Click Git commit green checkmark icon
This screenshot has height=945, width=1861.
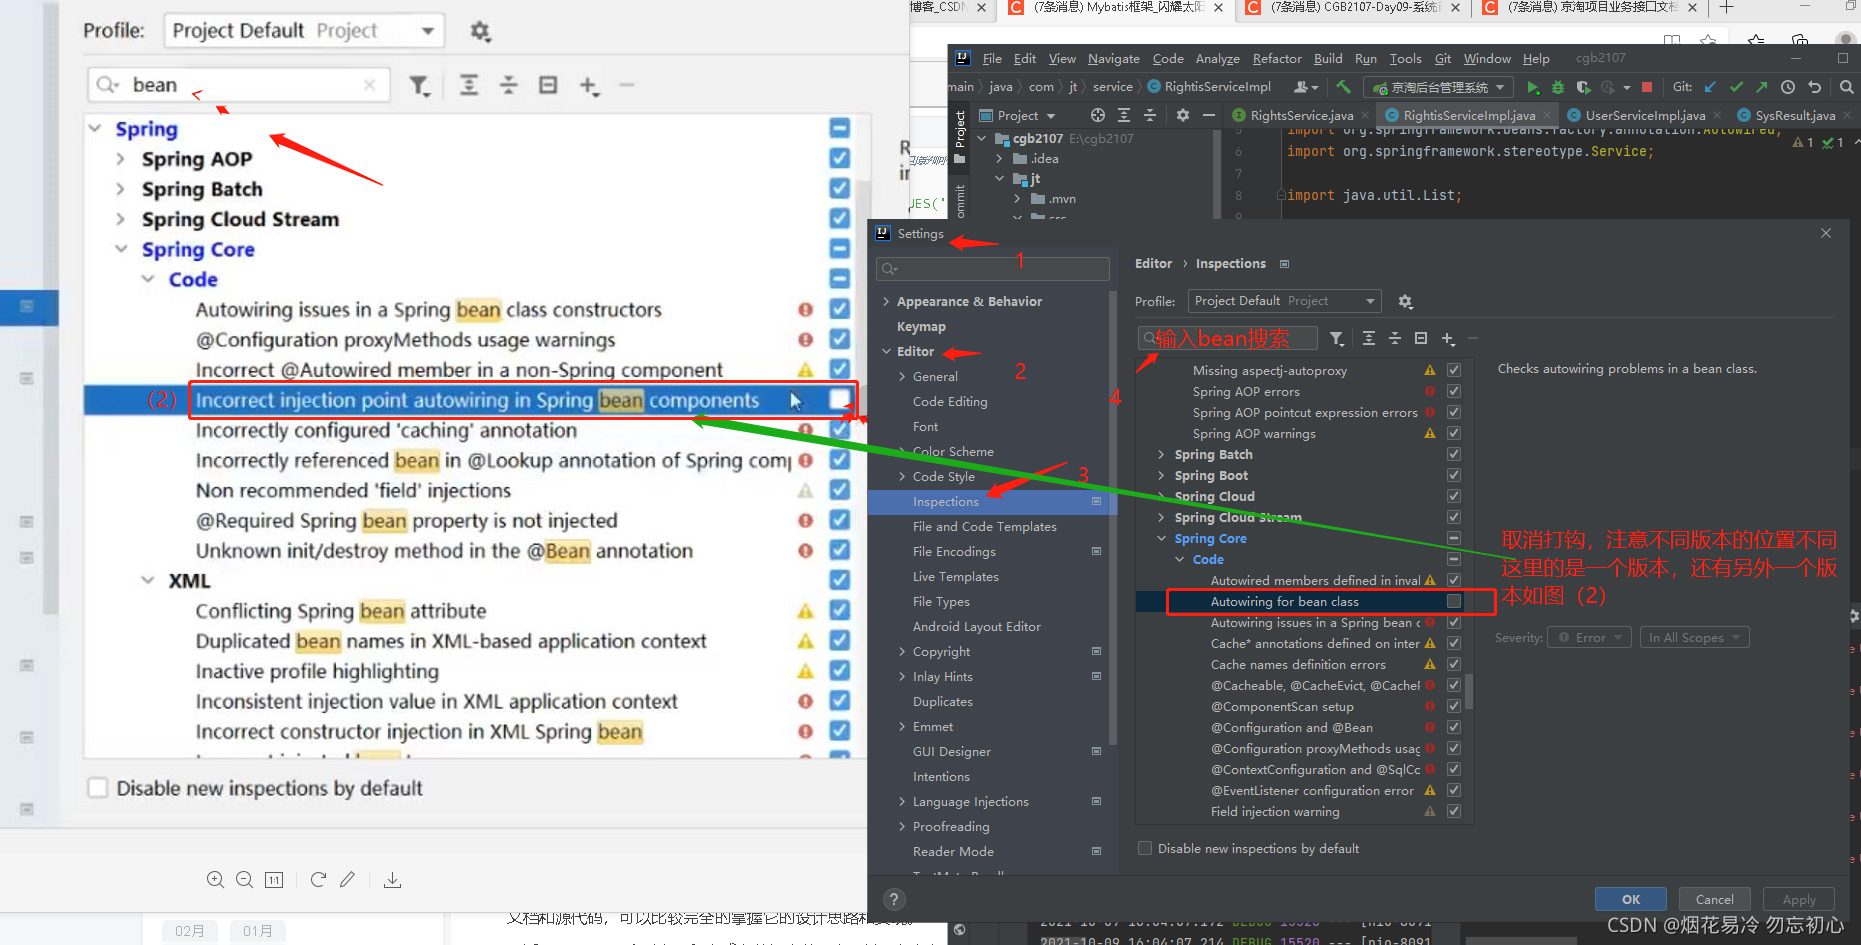(x=1736, y=87)
